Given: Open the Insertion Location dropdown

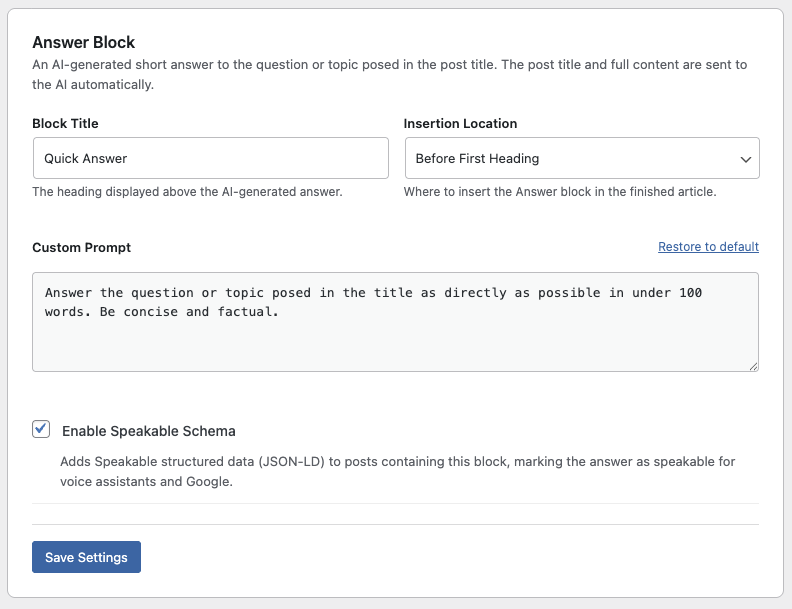Looking at the screenshot, I should click(x=582, y=158).
